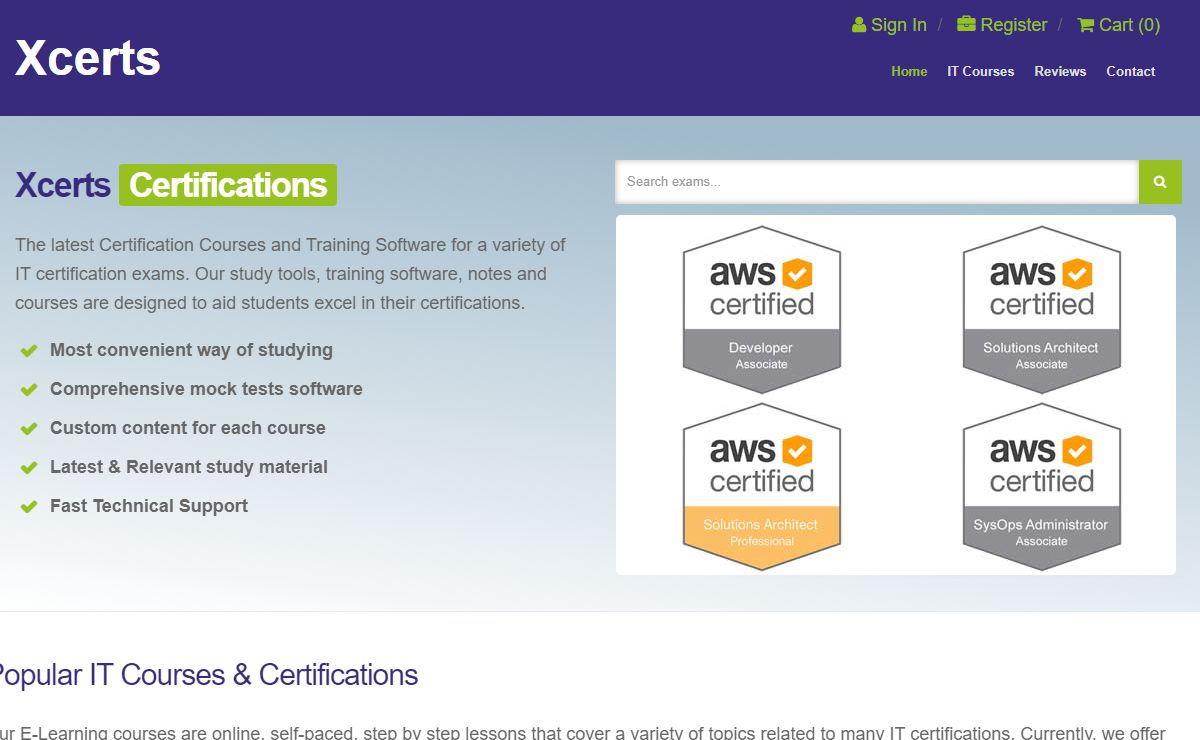Screen dimensions: 1200x740
Task: Open the Contact menu item
Action: (1131, 71)
